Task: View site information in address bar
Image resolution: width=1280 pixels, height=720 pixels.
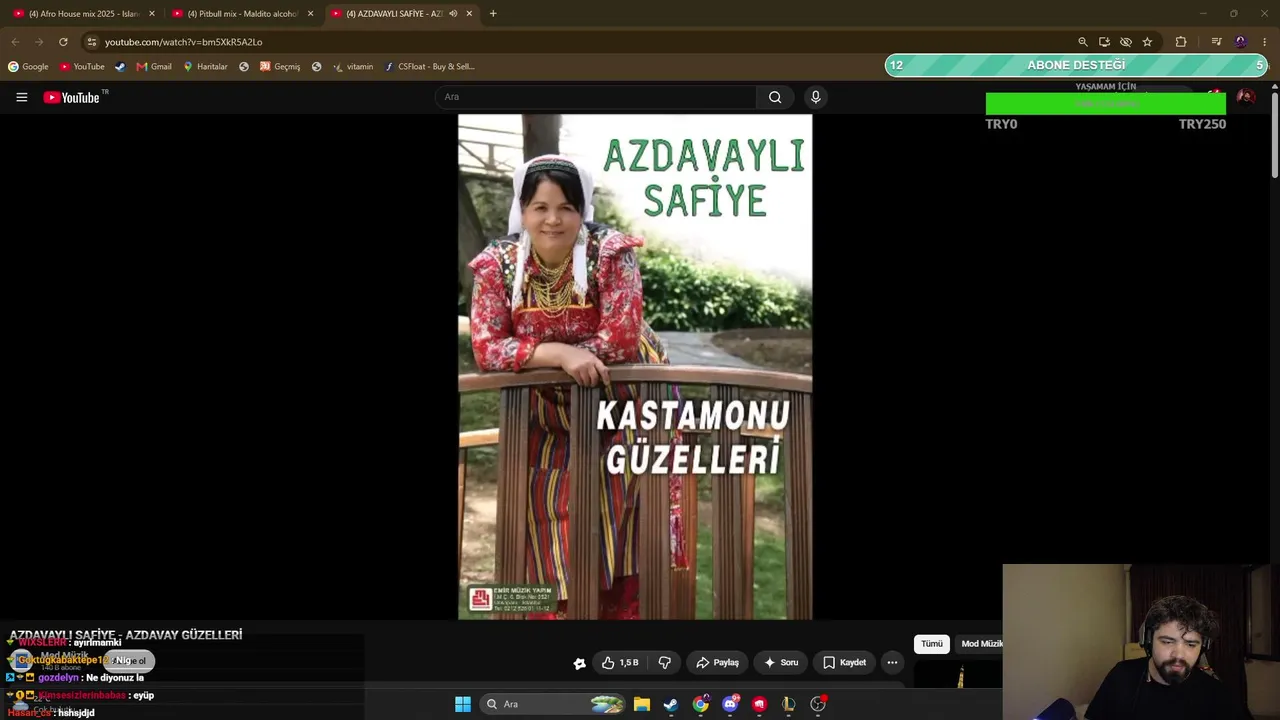Action: click(x=91, y=42)
